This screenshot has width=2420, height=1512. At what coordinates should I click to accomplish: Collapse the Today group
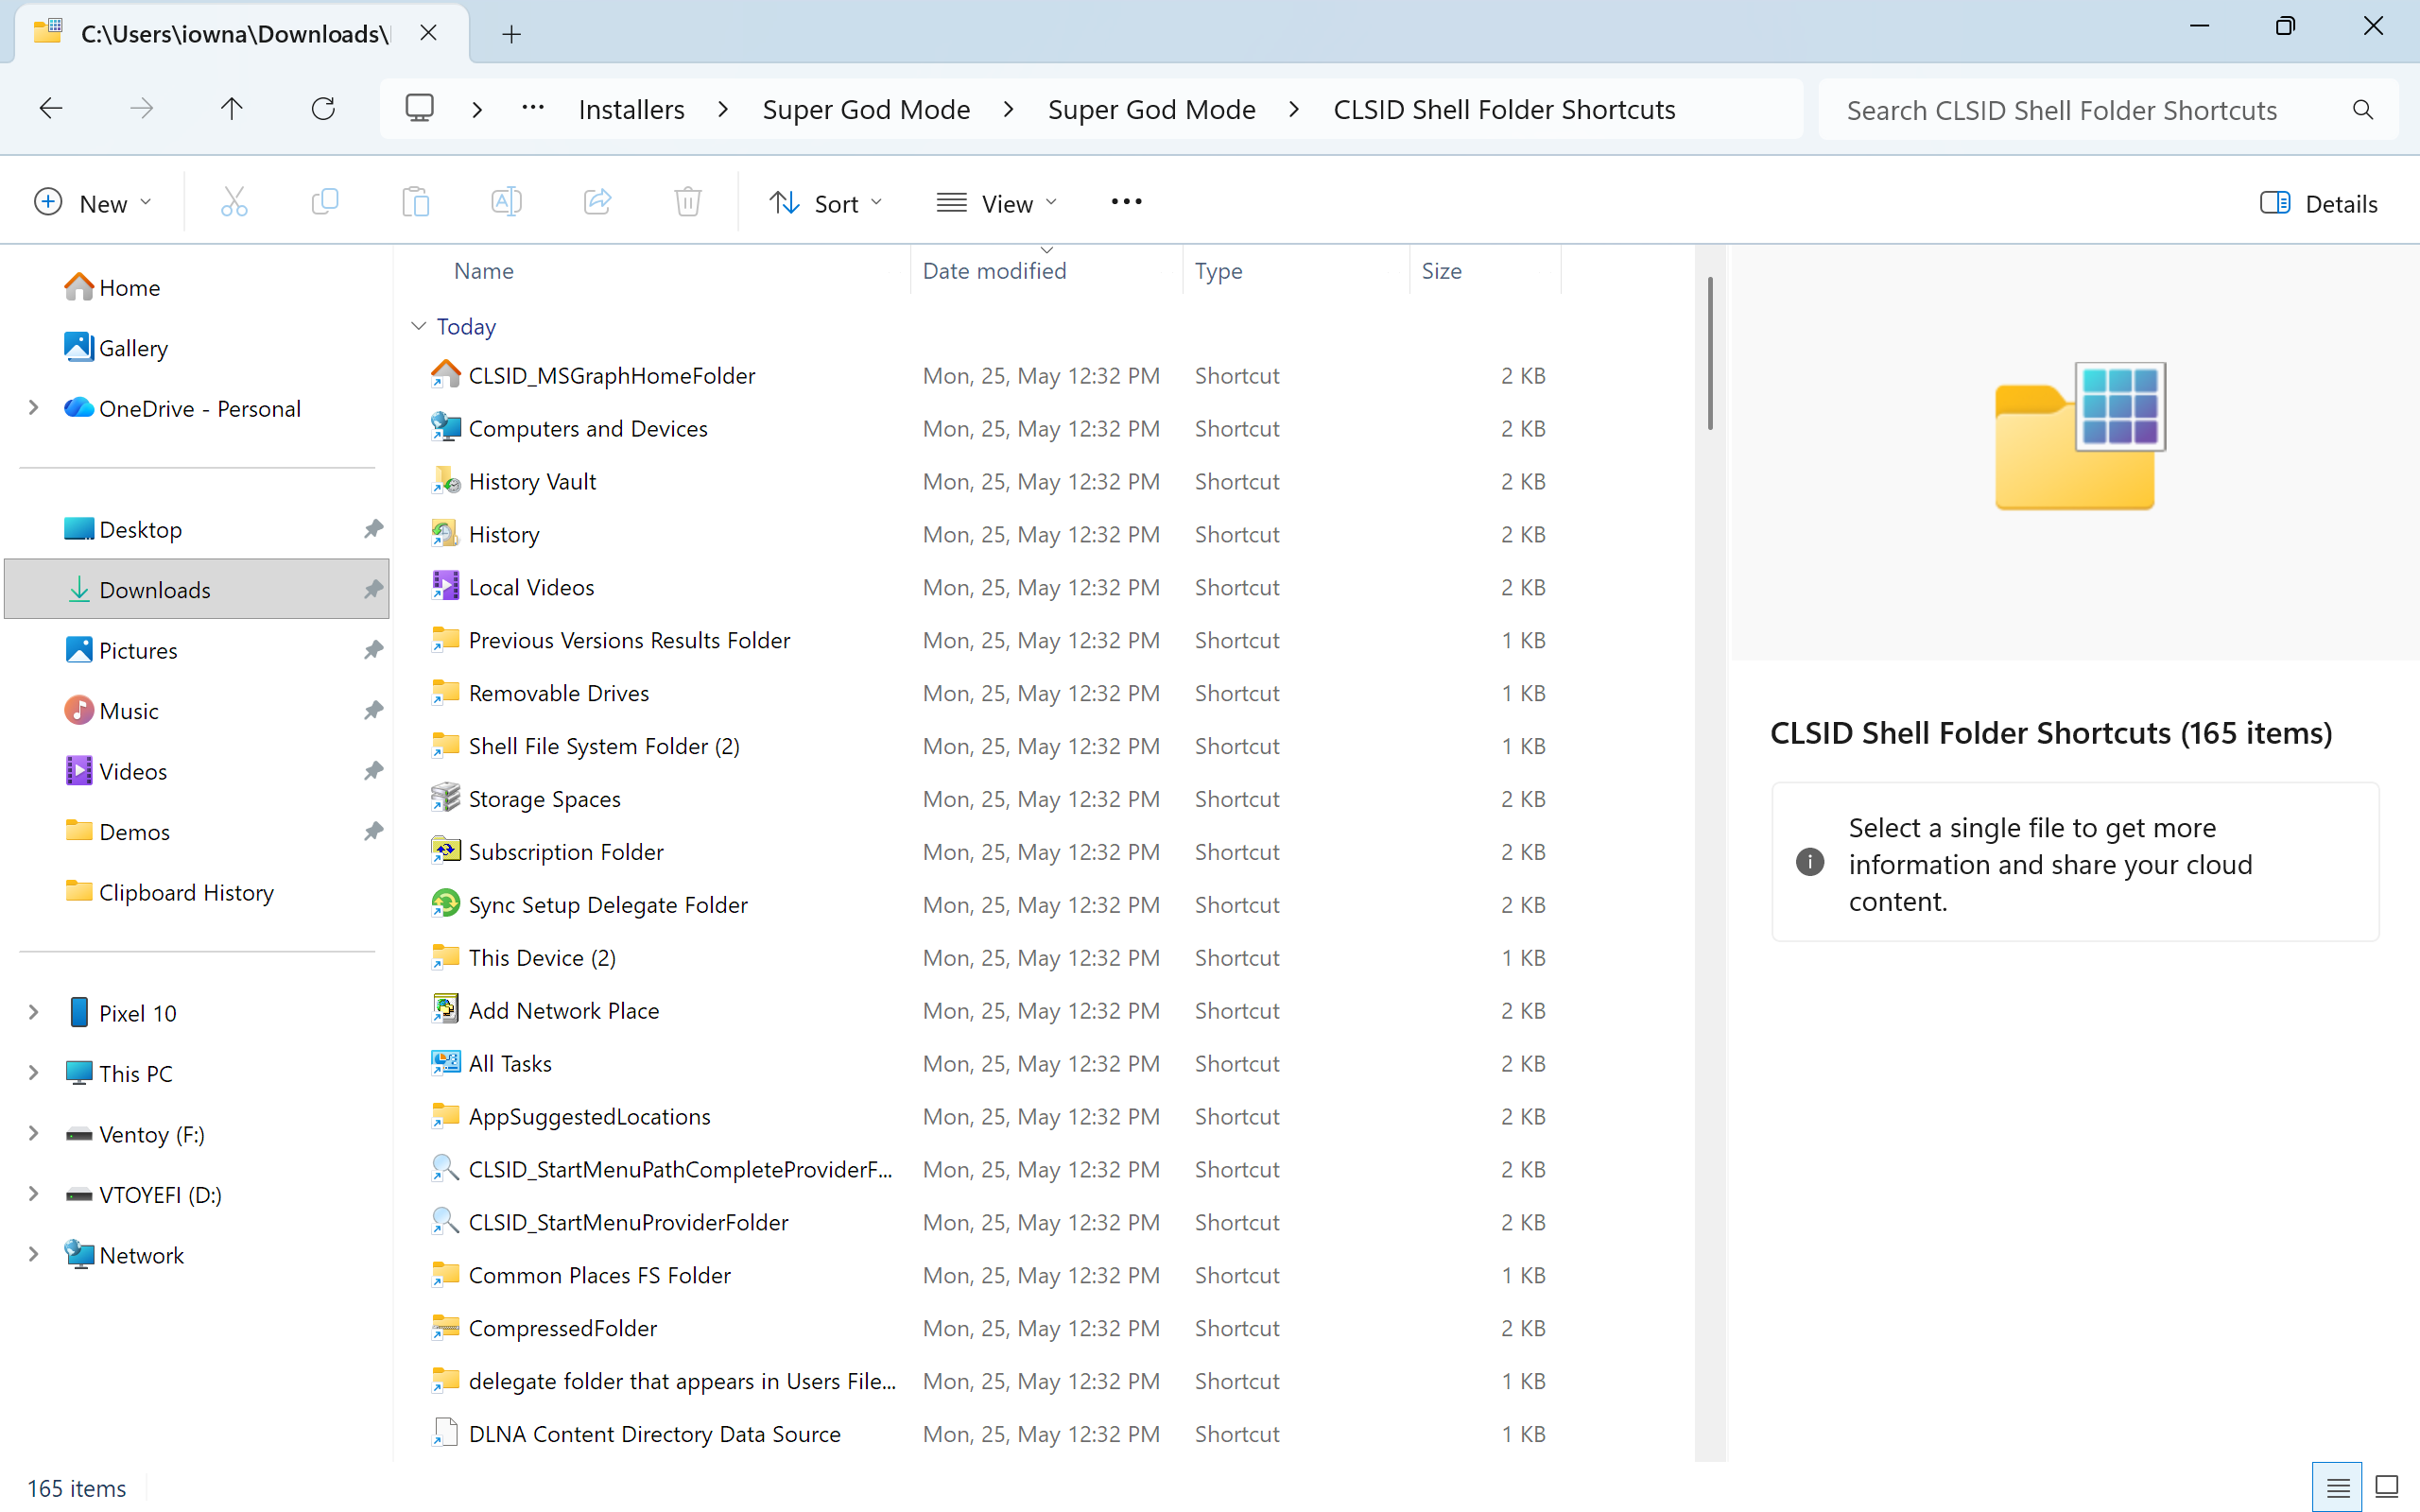pyautogui.click(x=419, y=326)
